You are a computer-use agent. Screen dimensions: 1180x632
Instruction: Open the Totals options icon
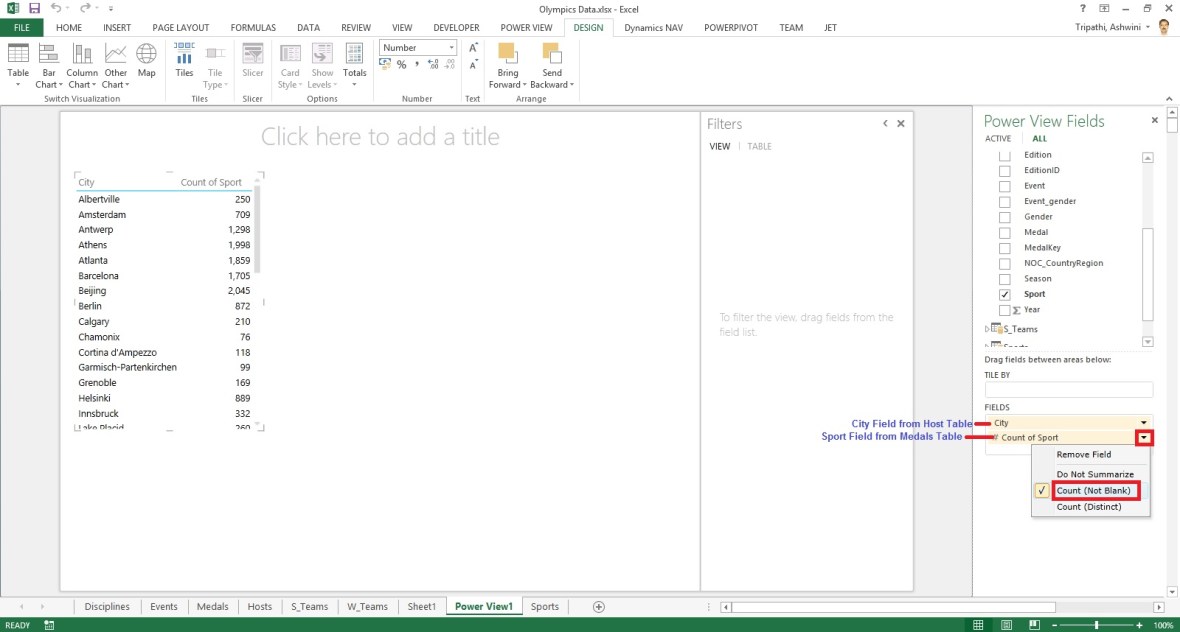point(355,55)
